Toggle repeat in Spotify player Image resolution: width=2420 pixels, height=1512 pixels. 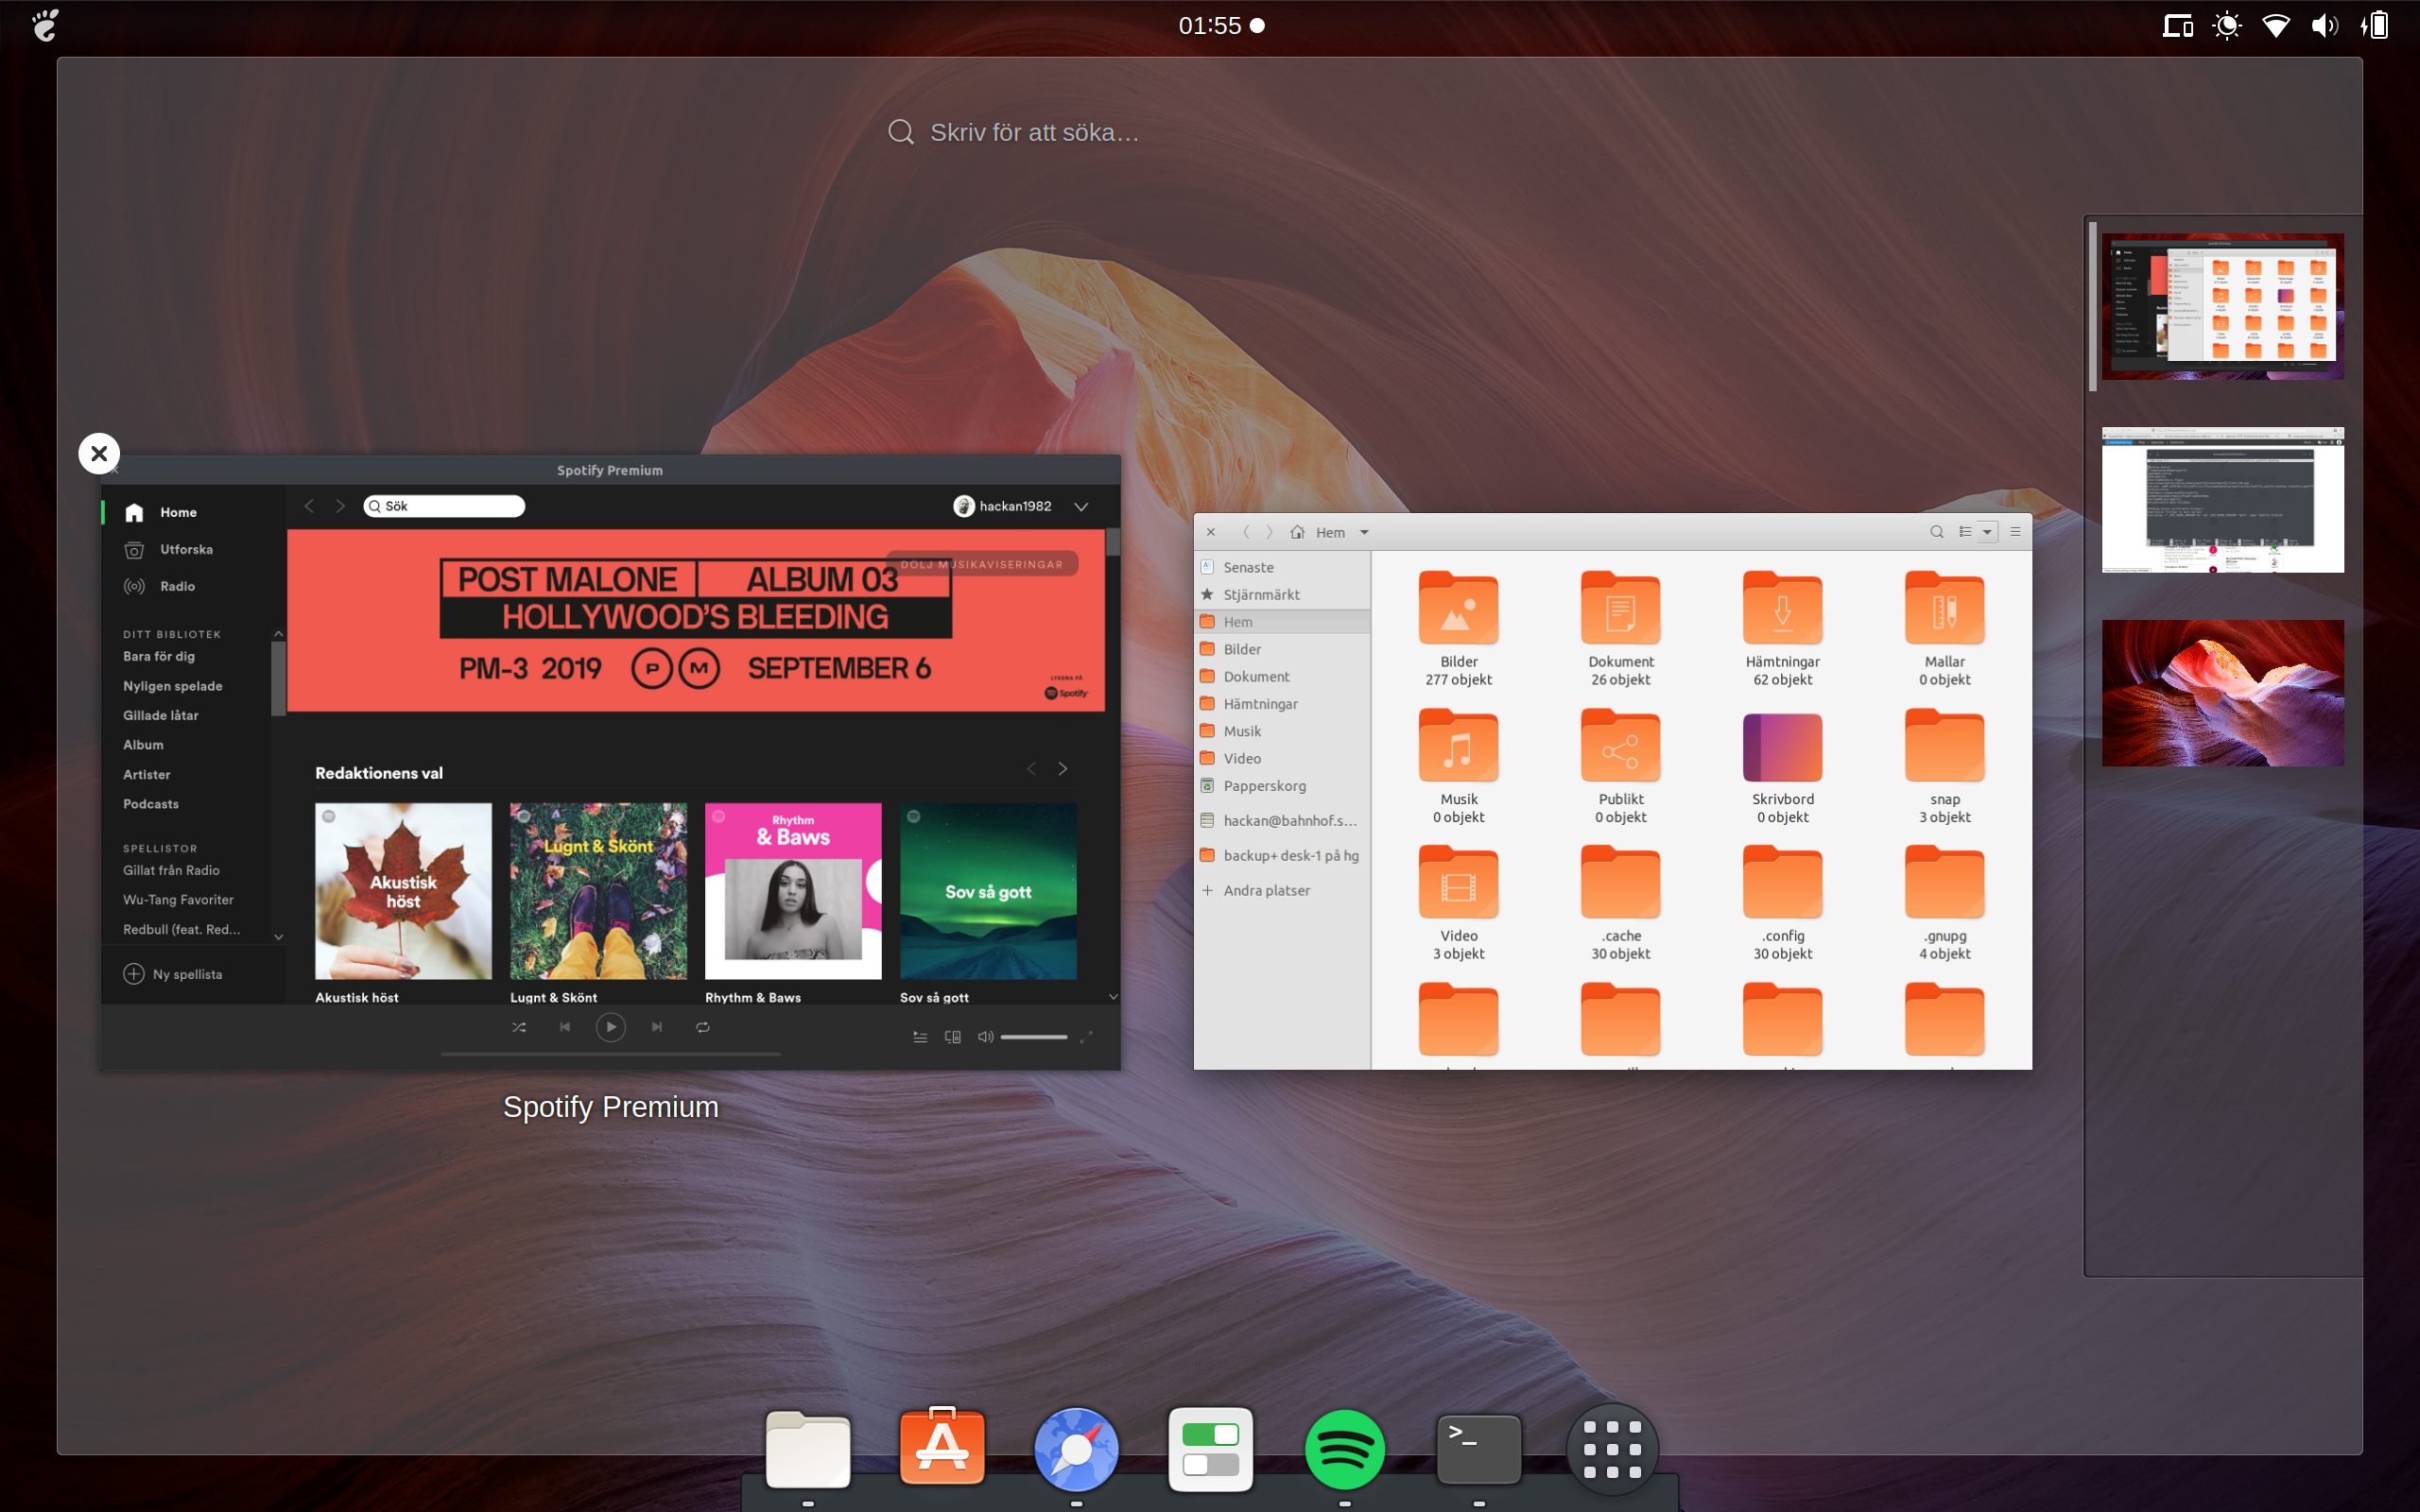coord(703,1027)
